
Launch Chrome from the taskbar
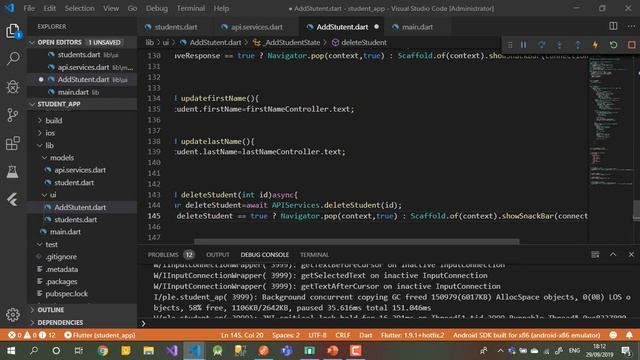point(103,351)
